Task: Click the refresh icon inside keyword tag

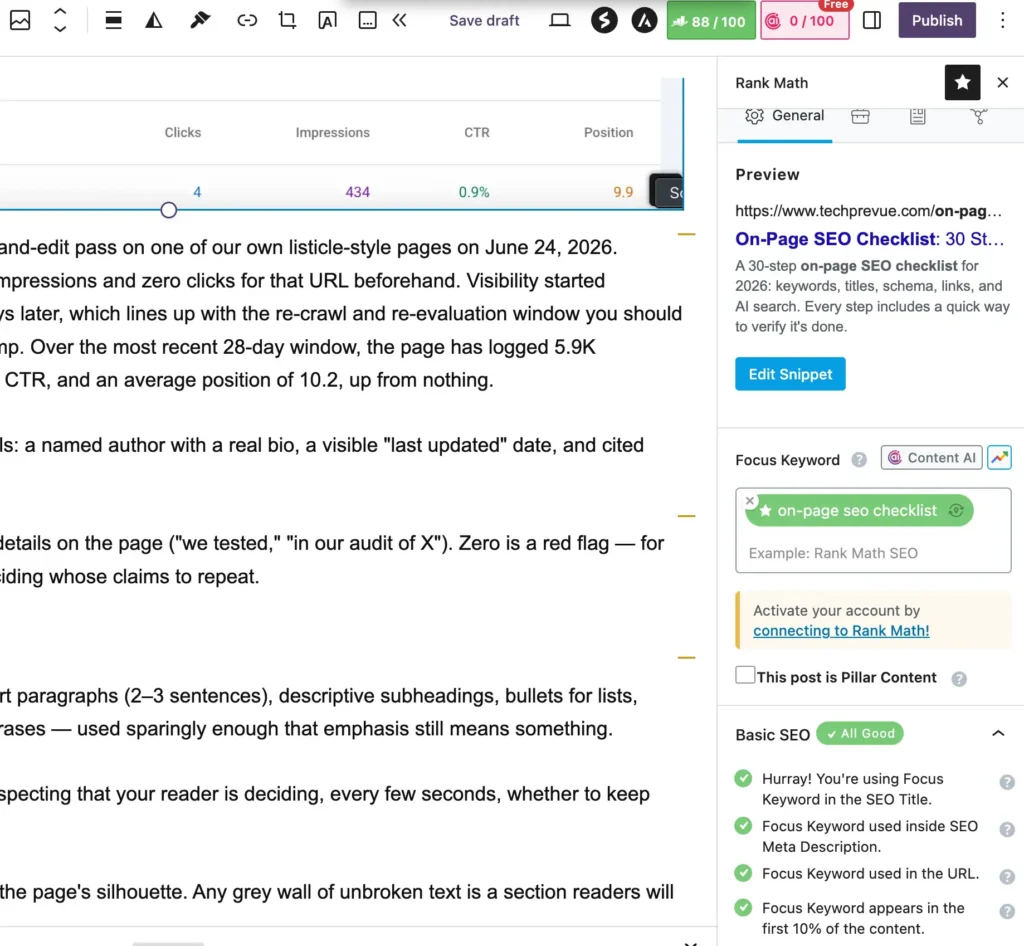Action: click(x=956, y=511)
